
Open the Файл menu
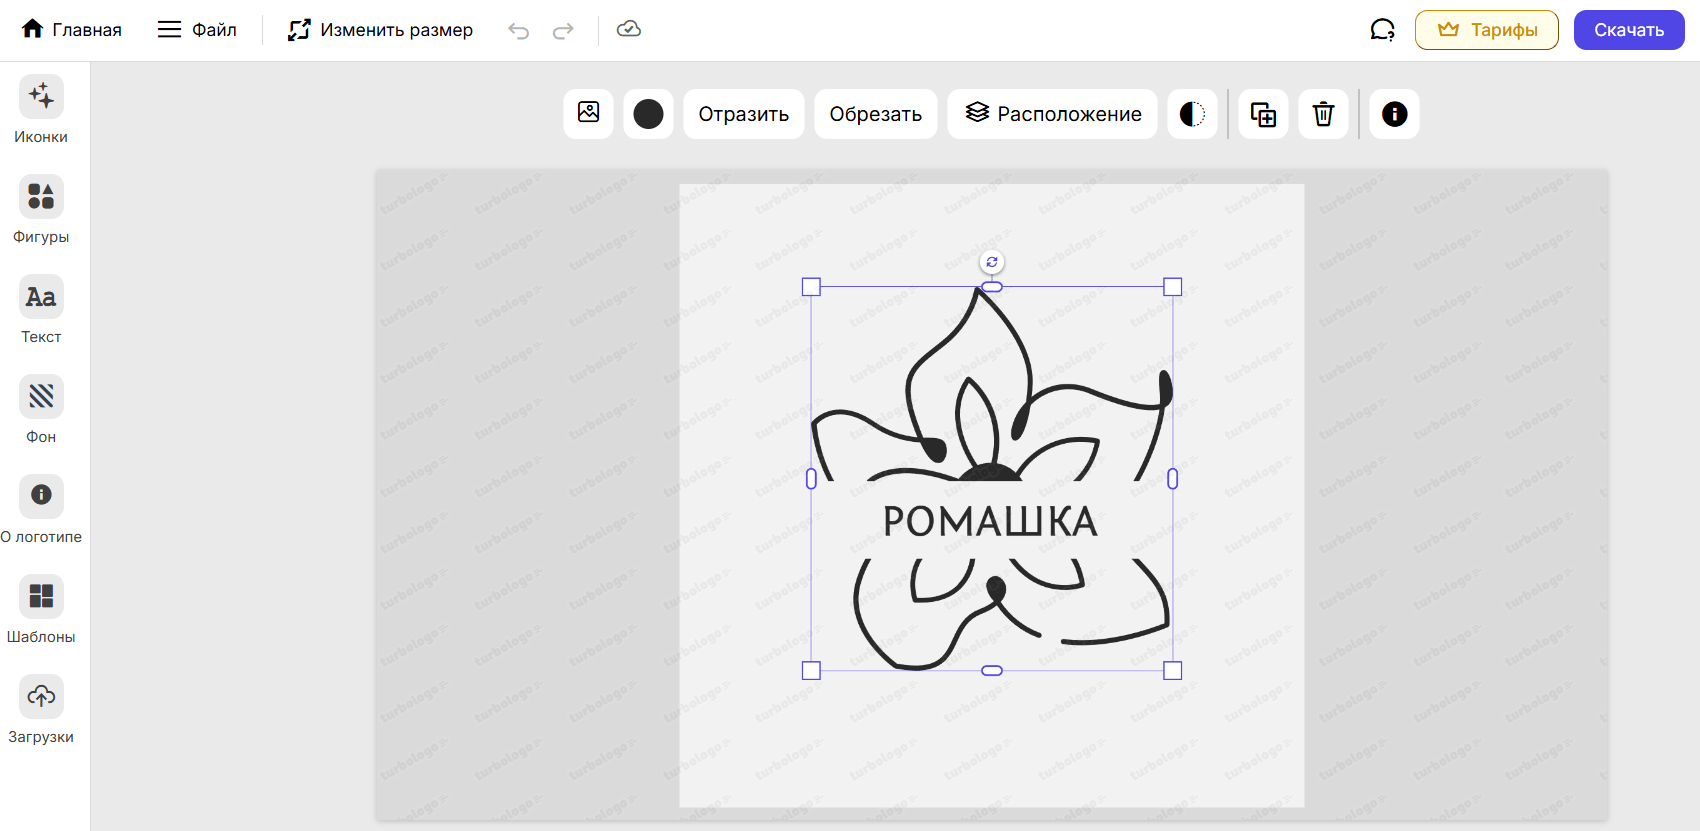pyautogui.click(x=197, y=30)
